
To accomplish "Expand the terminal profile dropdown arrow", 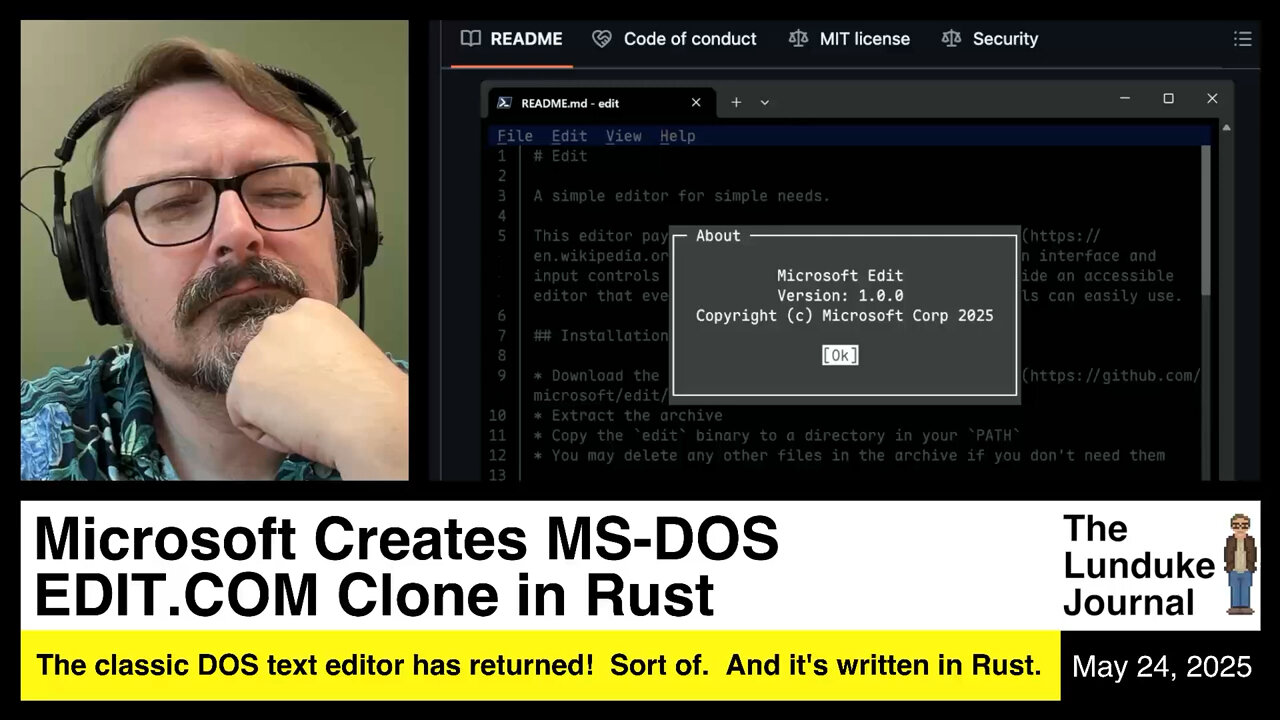I will 765,102.
